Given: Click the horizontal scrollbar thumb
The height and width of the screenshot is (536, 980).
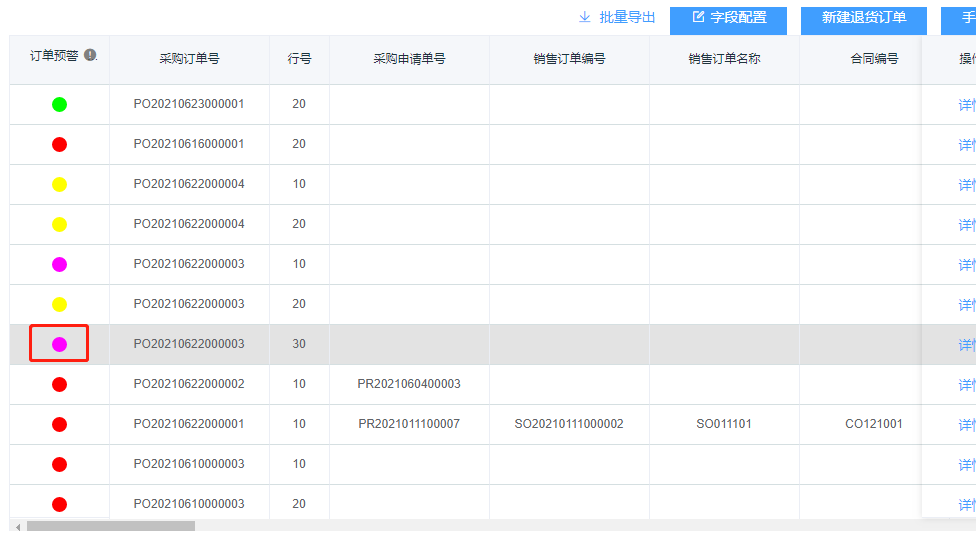Looking at the screenshot, I should (110, 526).
